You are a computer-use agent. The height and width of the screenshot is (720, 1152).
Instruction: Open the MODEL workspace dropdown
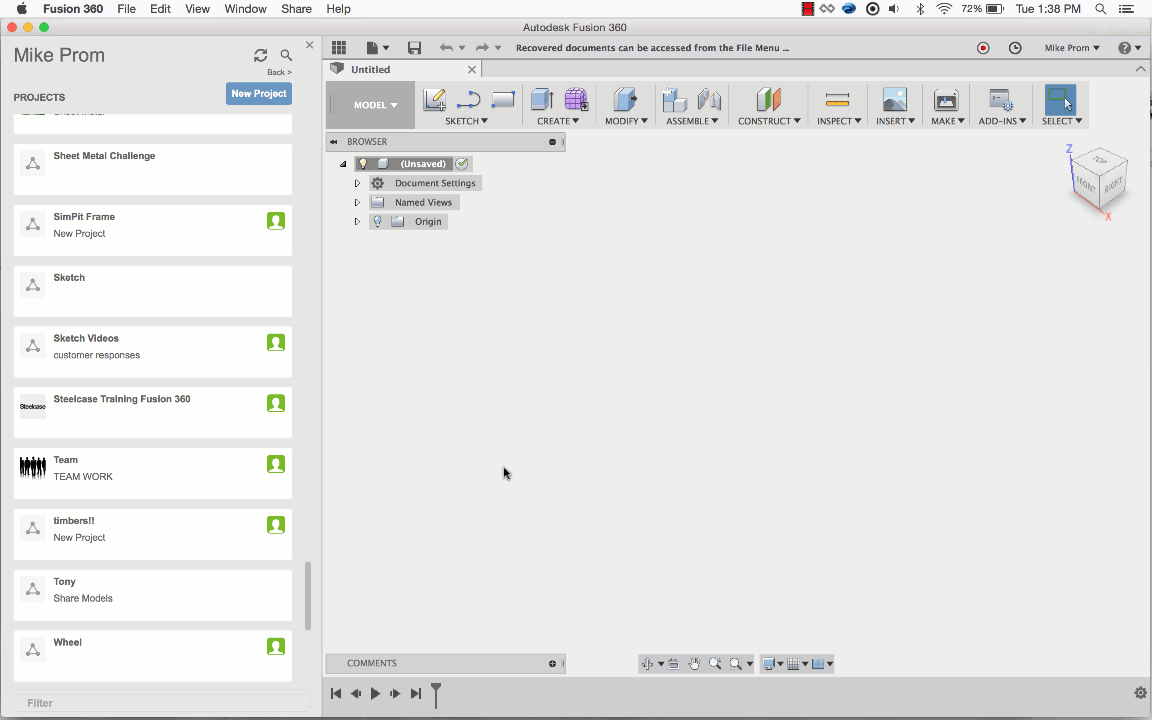(375, 105)
